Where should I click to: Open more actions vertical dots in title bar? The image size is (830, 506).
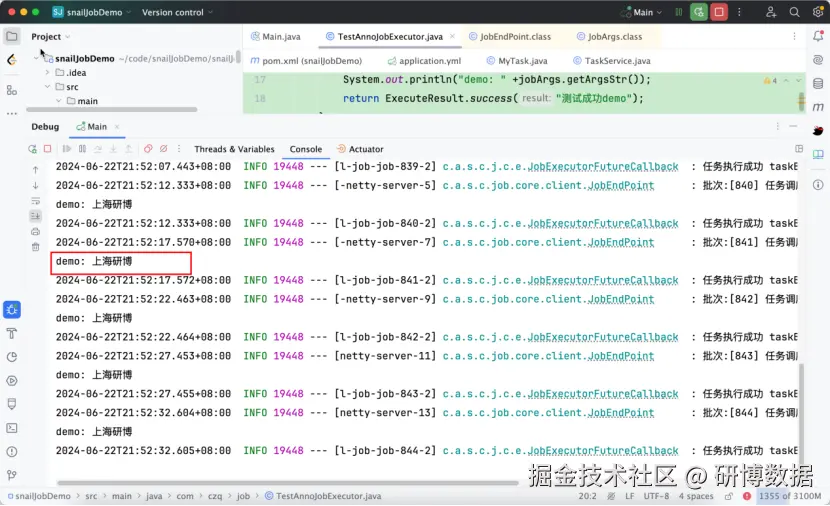click(x=739, y=12)
